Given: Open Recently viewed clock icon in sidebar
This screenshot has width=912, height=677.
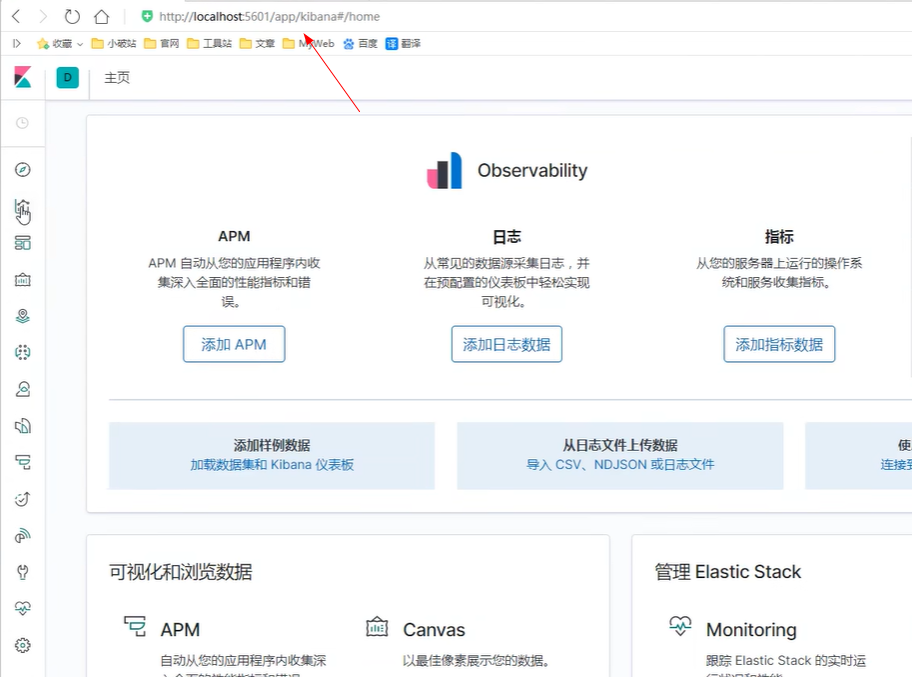Looking at the screenshot, I should (x=22, y=123).
